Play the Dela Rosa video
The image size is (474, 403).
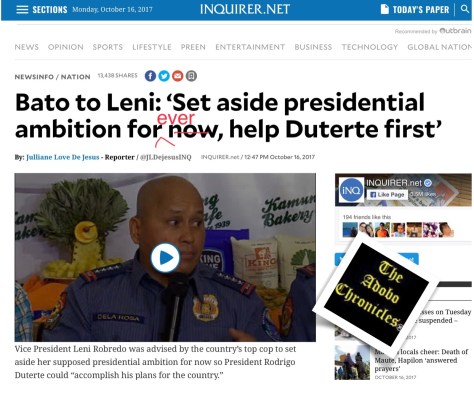click(x=165, y=258)
